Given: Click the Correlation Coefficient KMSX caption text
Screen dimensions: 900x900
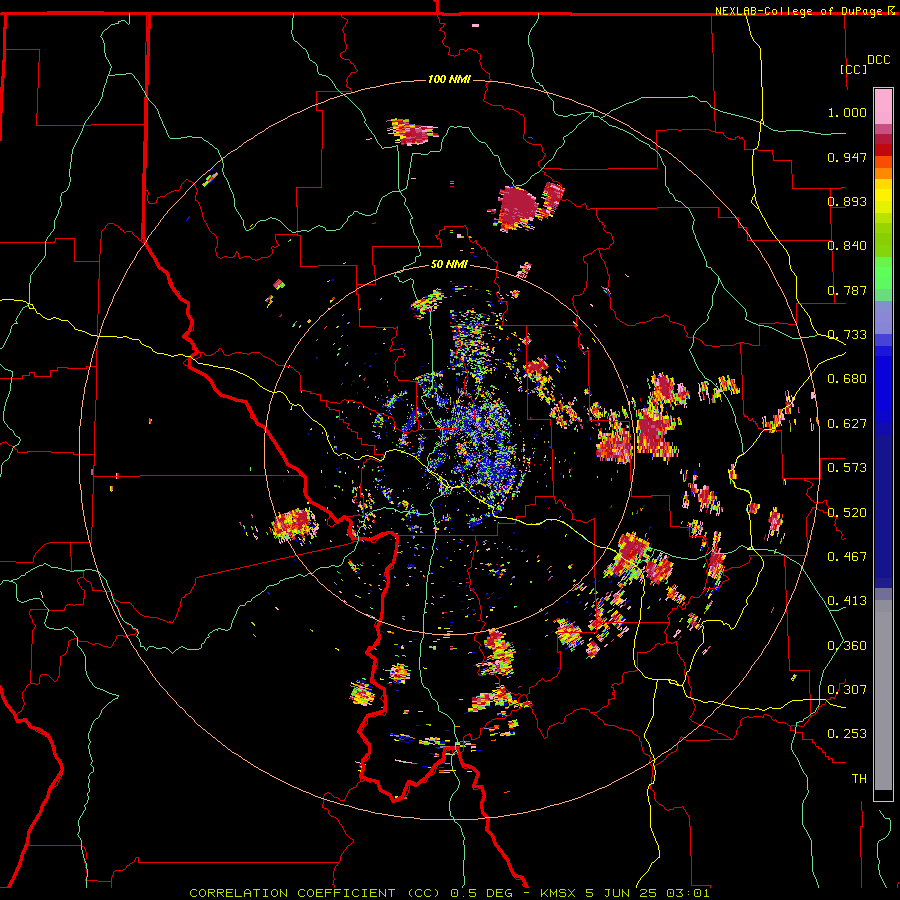Looking at the screenshot, I should point(449,893).
